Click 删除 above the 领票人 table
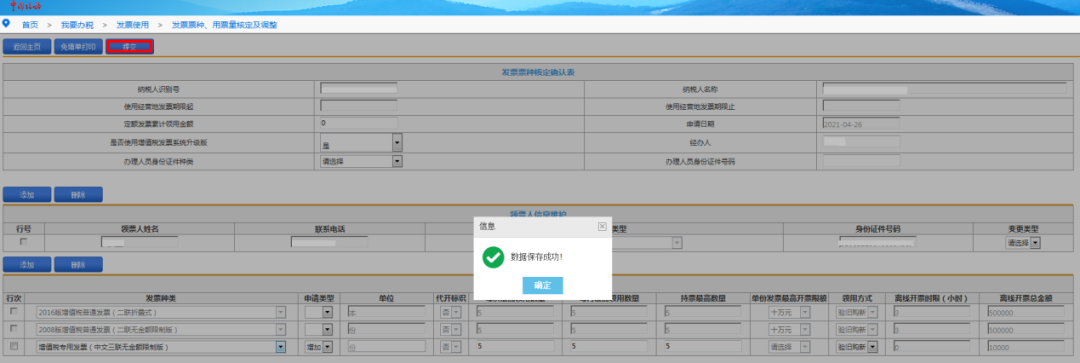Image resolution: width=1080 pixels, height=363 pixels. [79, 194]
